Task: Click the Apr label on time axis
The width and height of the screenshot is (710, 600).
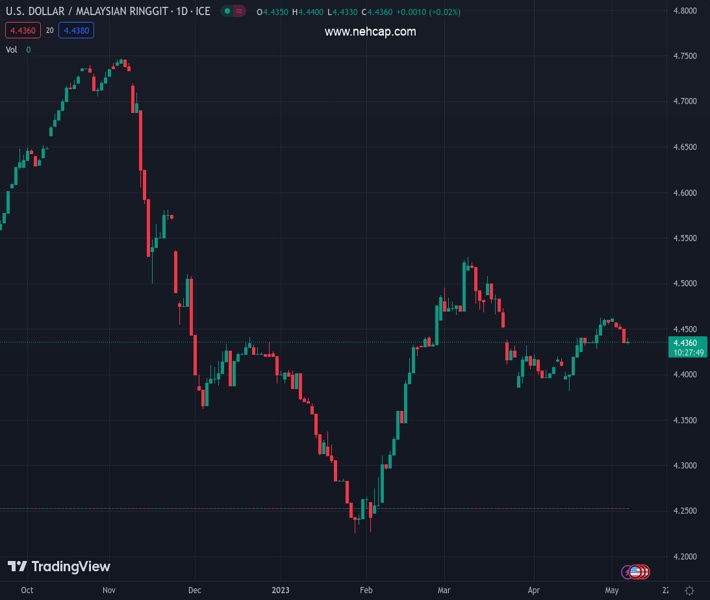Action: [x=533, y=591]
